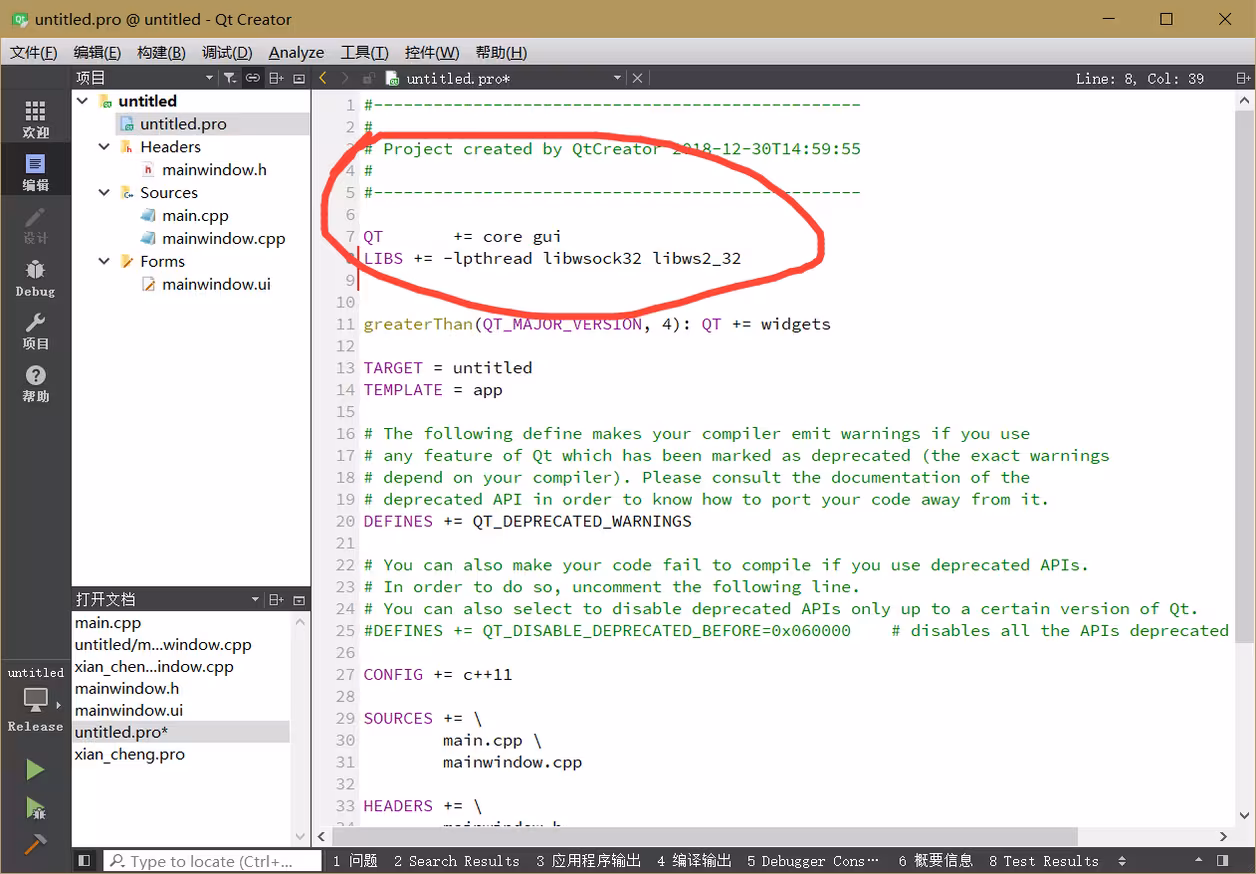Select untitled.pro in project tree
The height and width of the screenshot is (874, 1256).
pyautogui.click(x=183, y=124)
